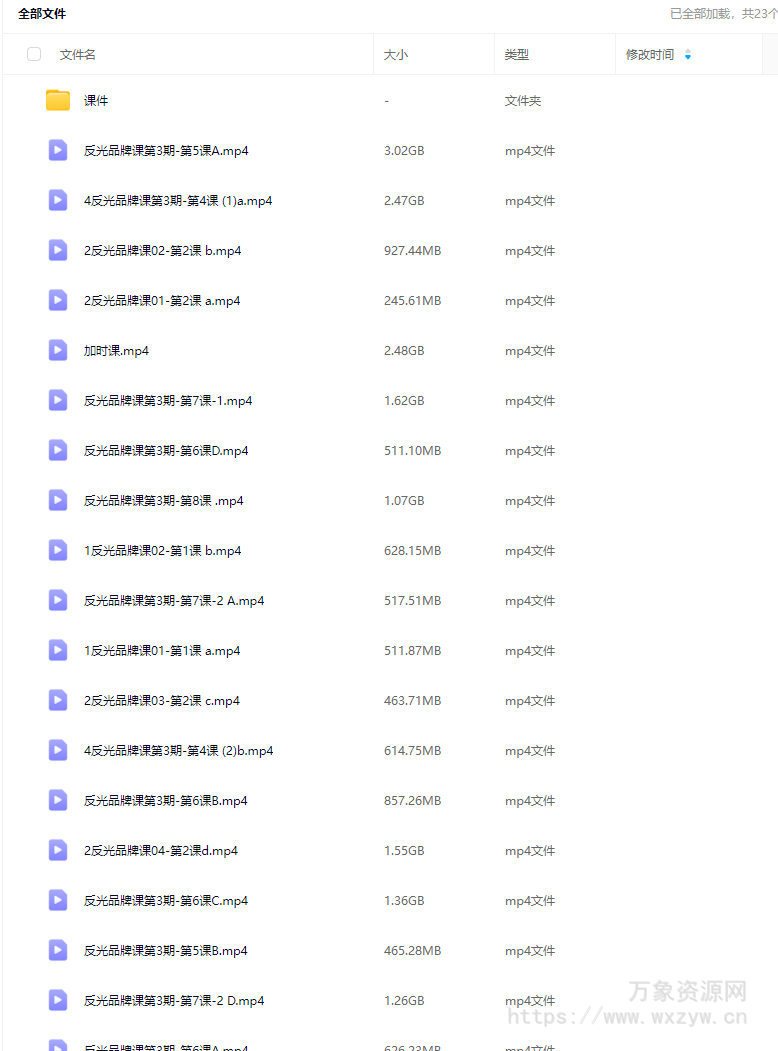Click the 文件名 column header
Viewport: 778px width, 1051px height.
click(78, 55)
